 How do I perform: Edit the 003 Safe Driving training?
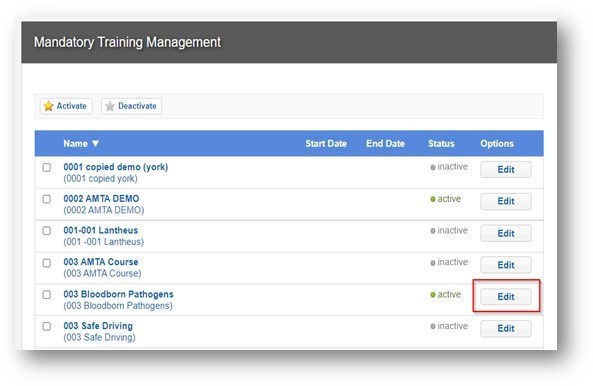[x=506, y=329]
